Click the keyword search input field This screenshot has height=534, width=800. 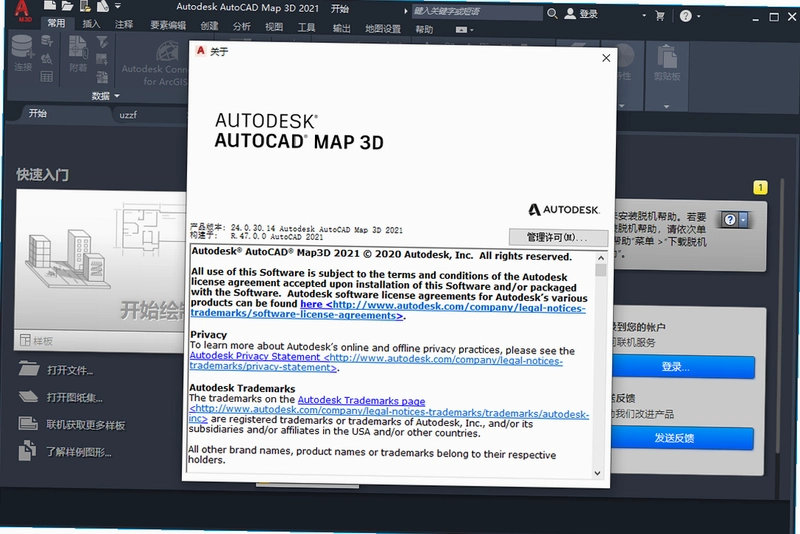pyautogui.click(x=477, y=11)
